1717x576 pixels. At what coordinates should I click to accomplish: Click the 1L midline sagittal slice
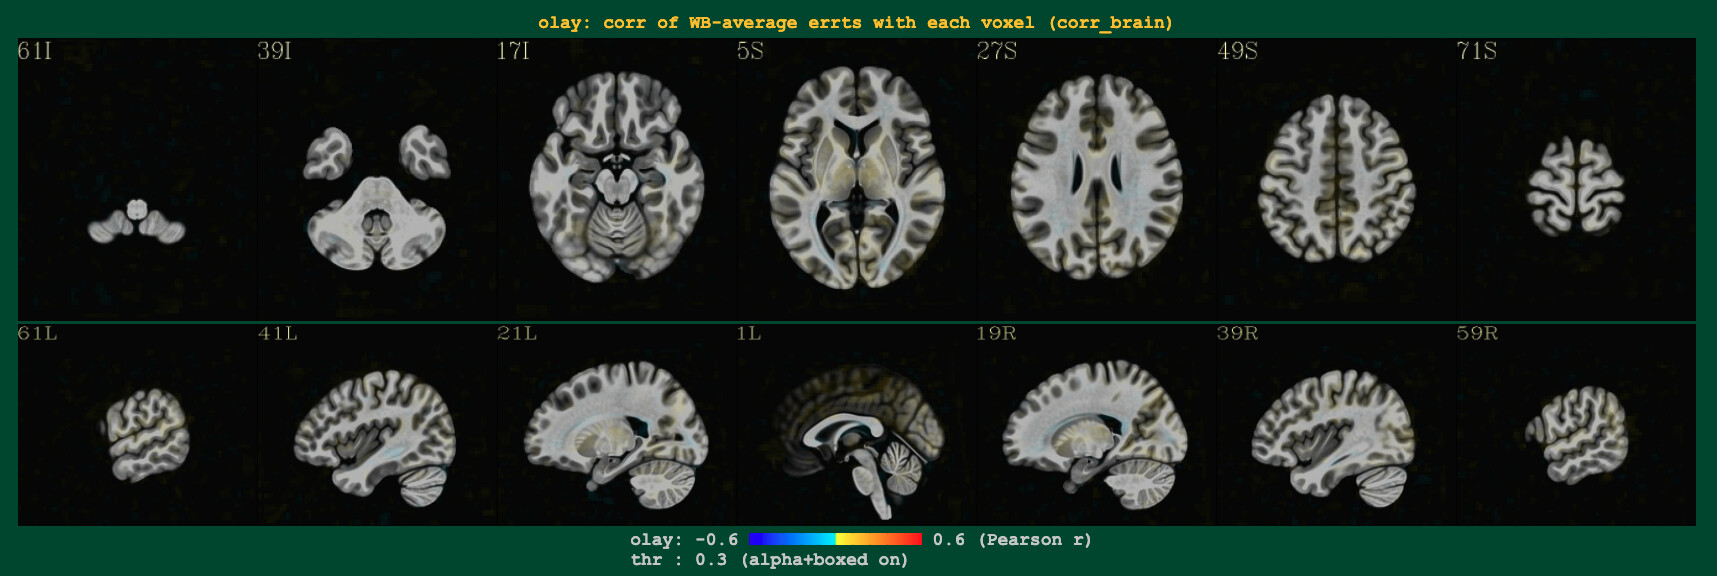857,441
